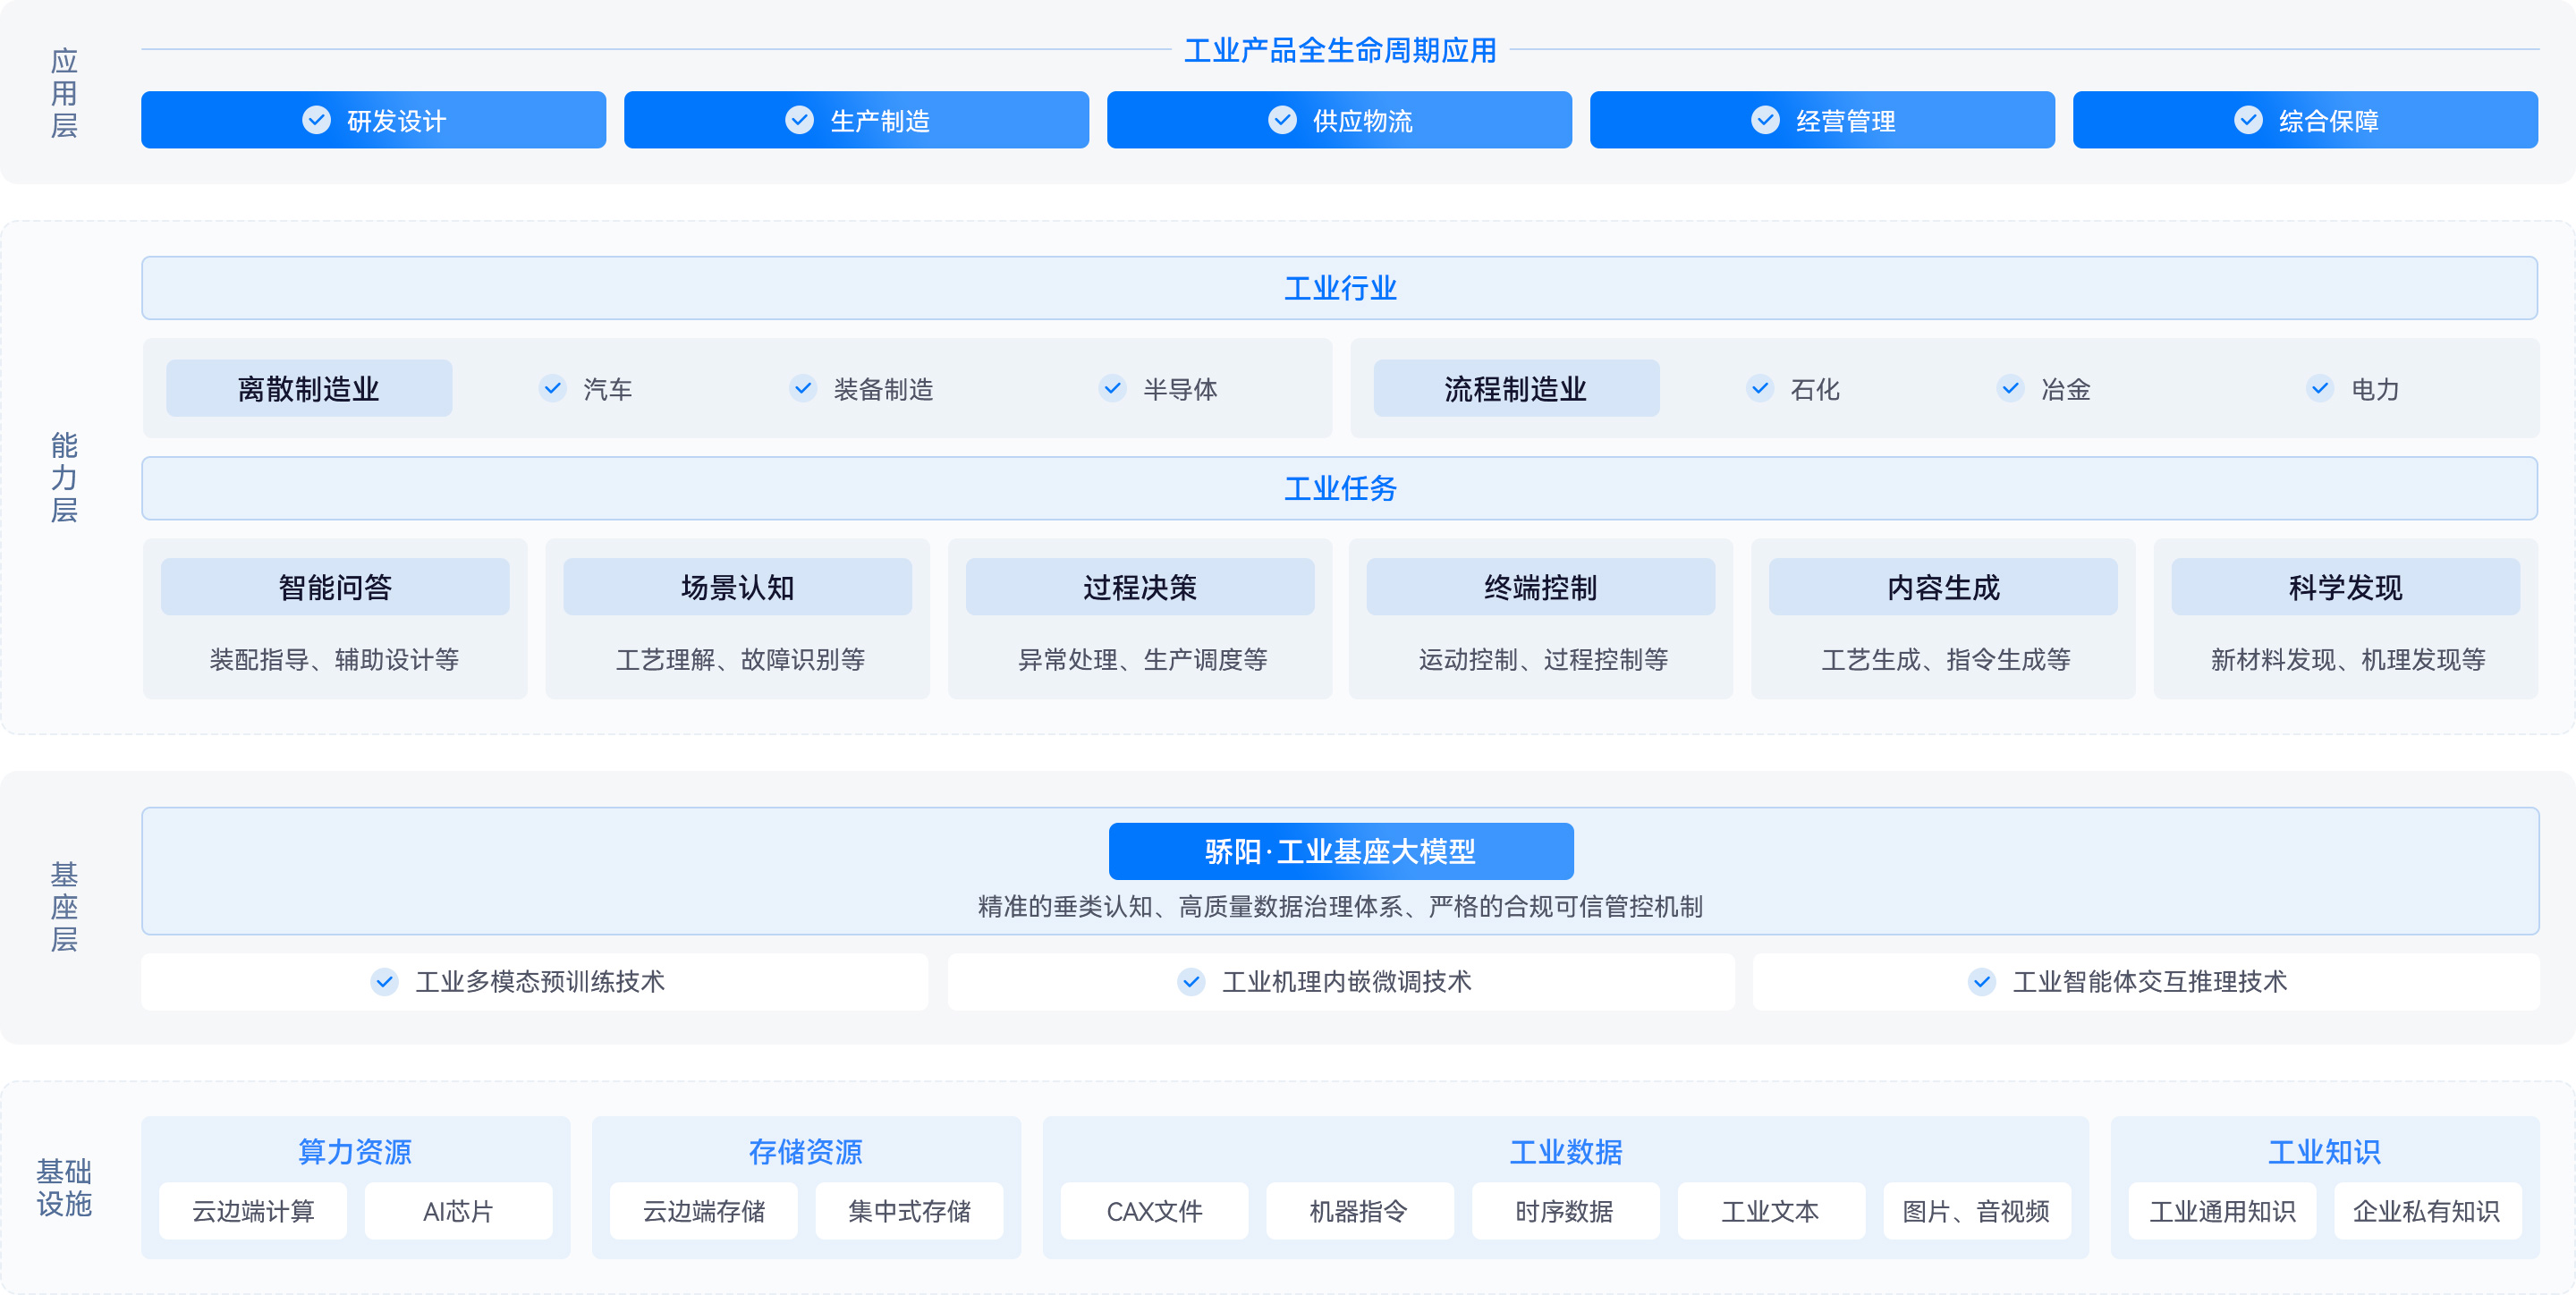Expand the 工业行业 section header
The image size is (2576, 1295).
(1340, 288)
